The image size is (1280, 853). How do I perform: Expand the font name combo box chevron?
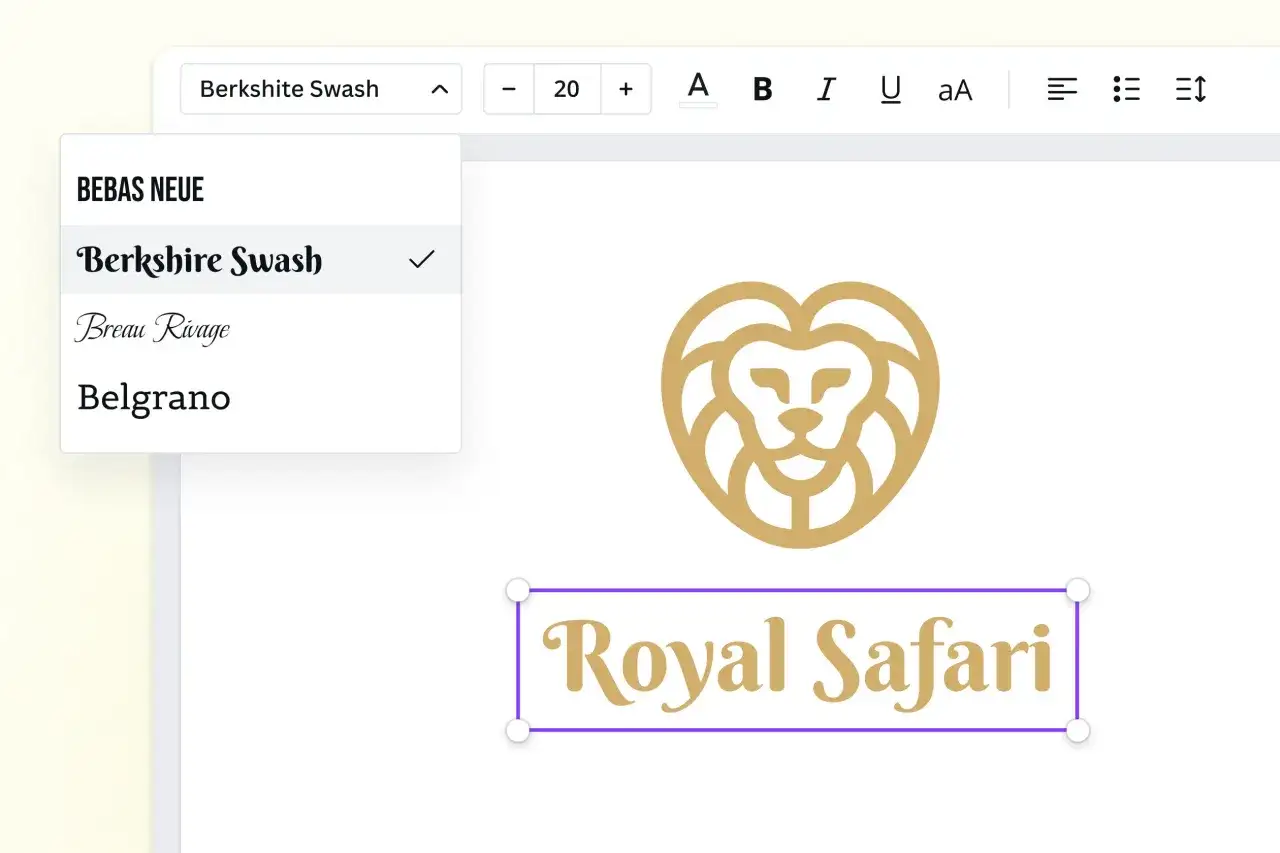coord(439,88)
